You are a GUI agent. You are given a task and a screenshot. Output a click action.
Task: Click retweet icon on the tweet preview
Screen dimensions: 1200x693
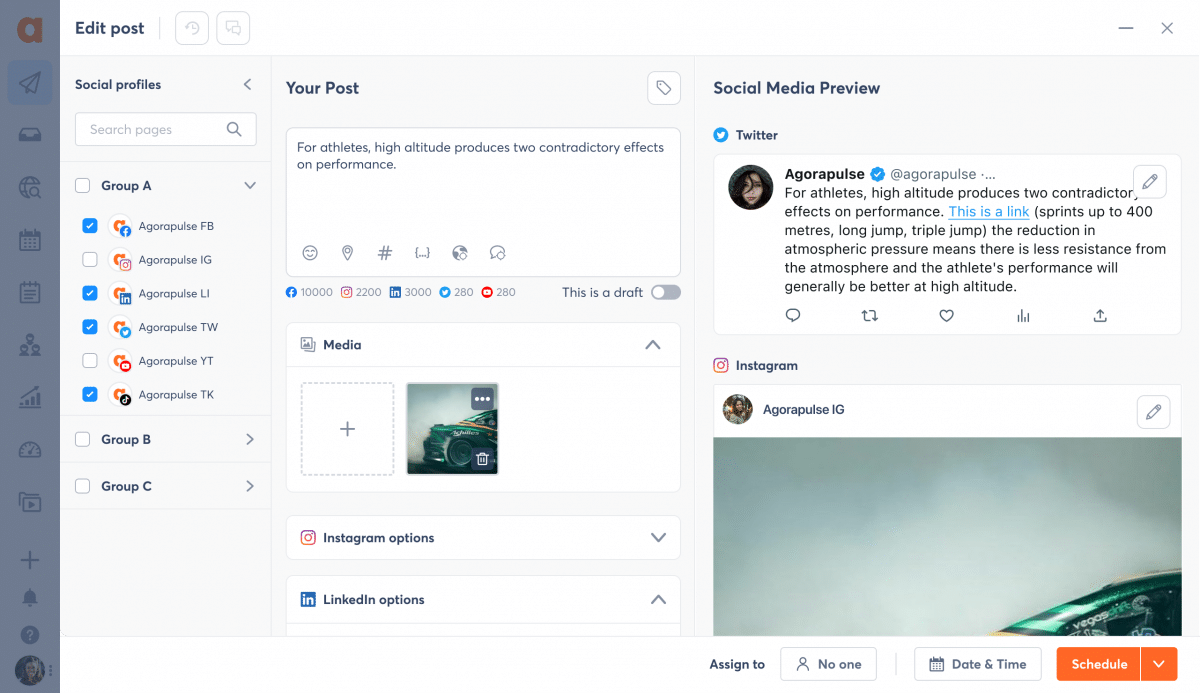click(870, 316)
